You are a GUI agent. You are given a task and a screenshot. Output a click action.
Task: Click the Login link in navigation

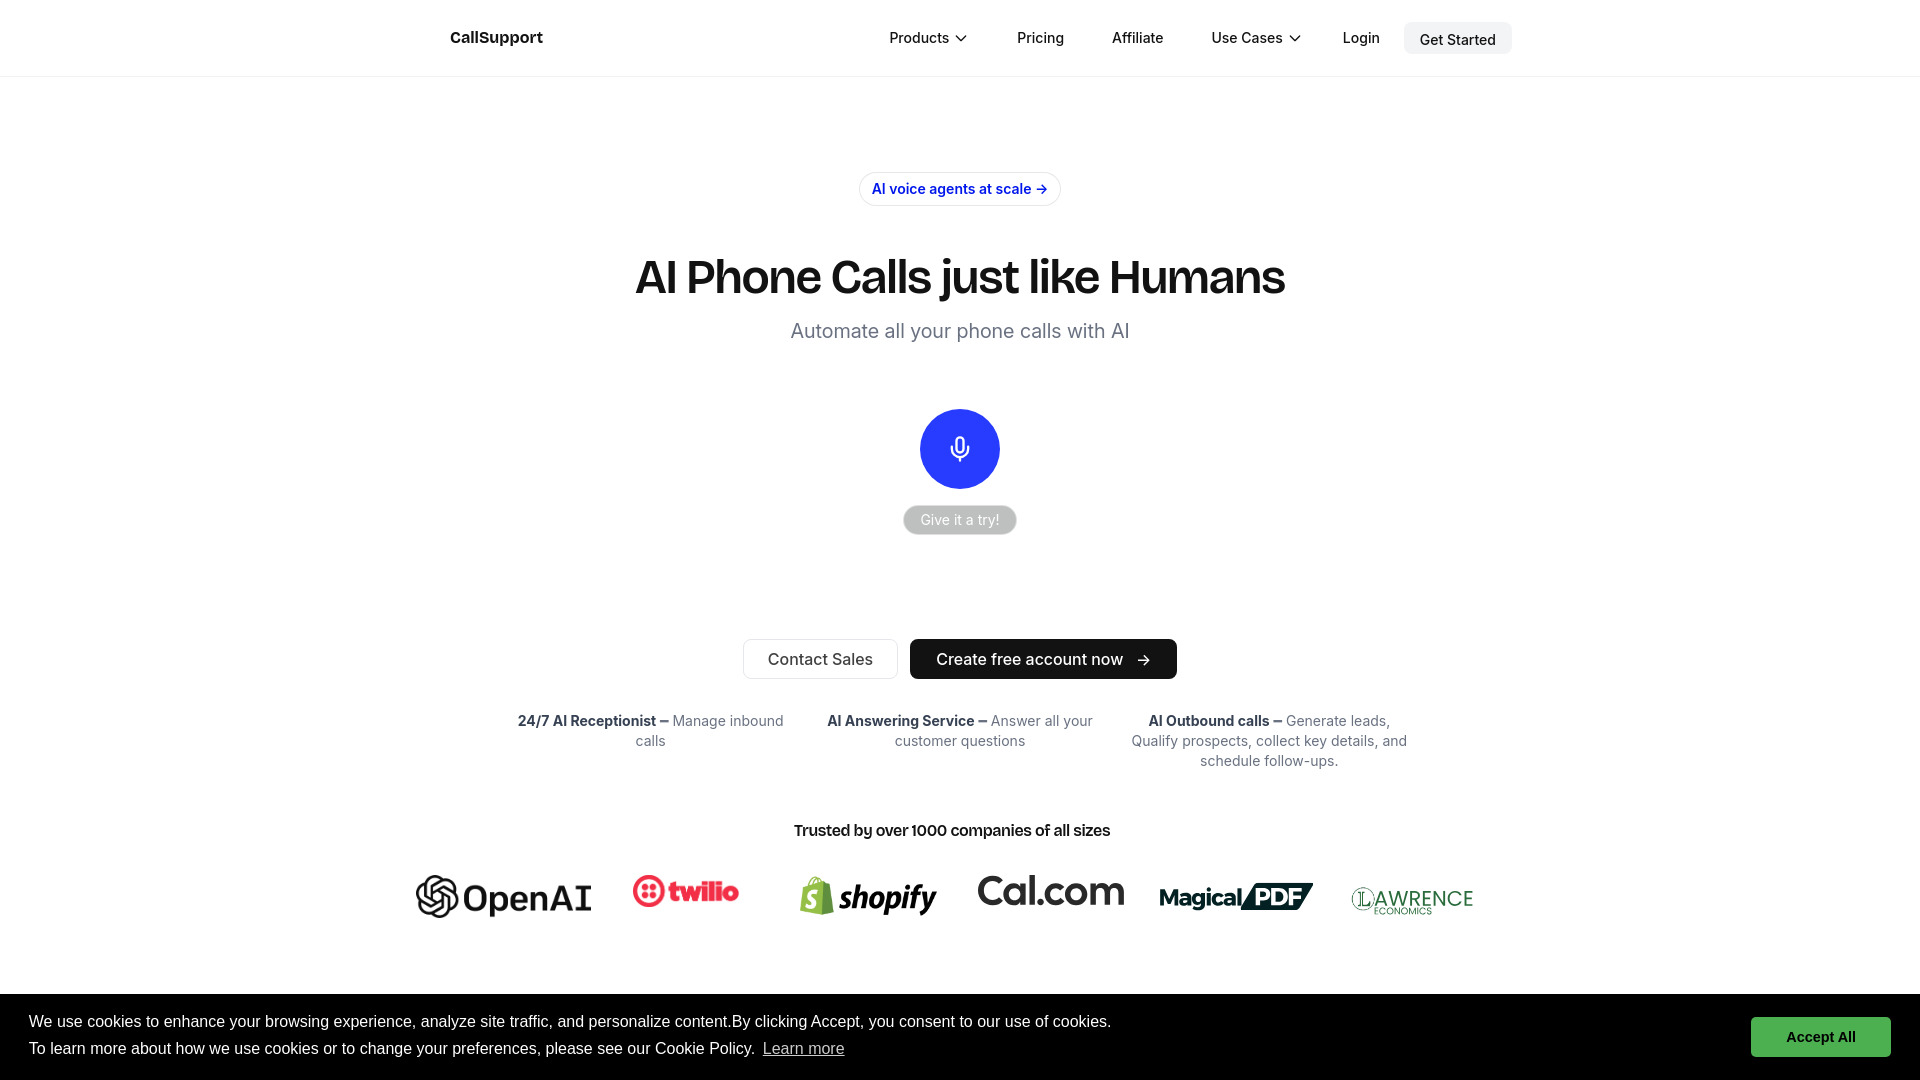tap(1360, 37)
